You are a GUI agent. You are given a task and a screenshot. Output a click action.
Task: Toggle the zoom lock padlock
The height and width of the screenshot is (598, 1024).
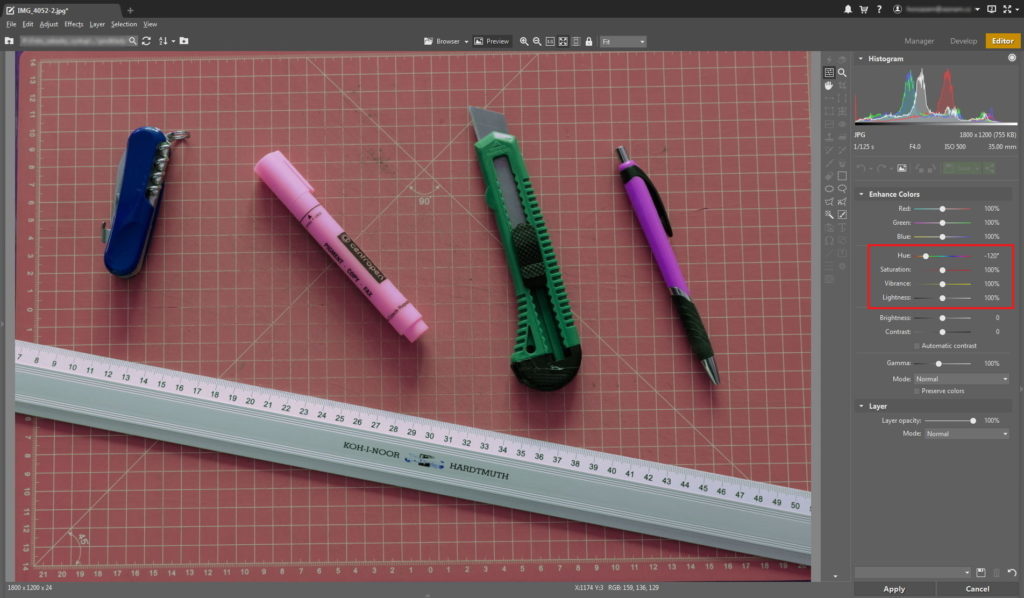tap(589, 41)
